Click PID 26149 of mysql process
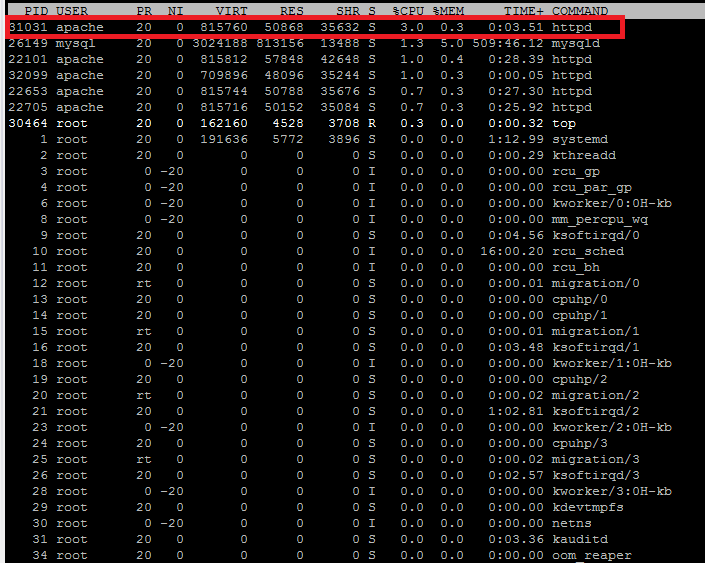 (28, 43)
